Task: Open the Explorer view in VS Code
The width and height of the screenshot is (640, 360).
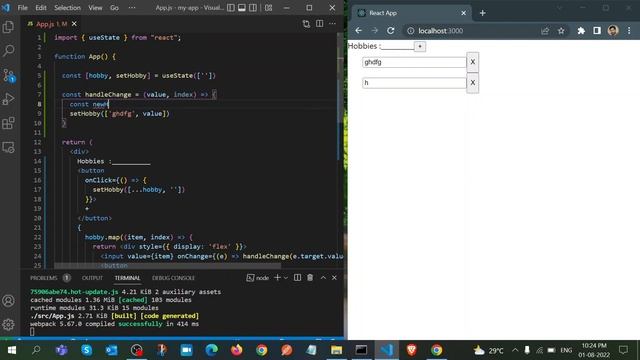Action: 8,27
